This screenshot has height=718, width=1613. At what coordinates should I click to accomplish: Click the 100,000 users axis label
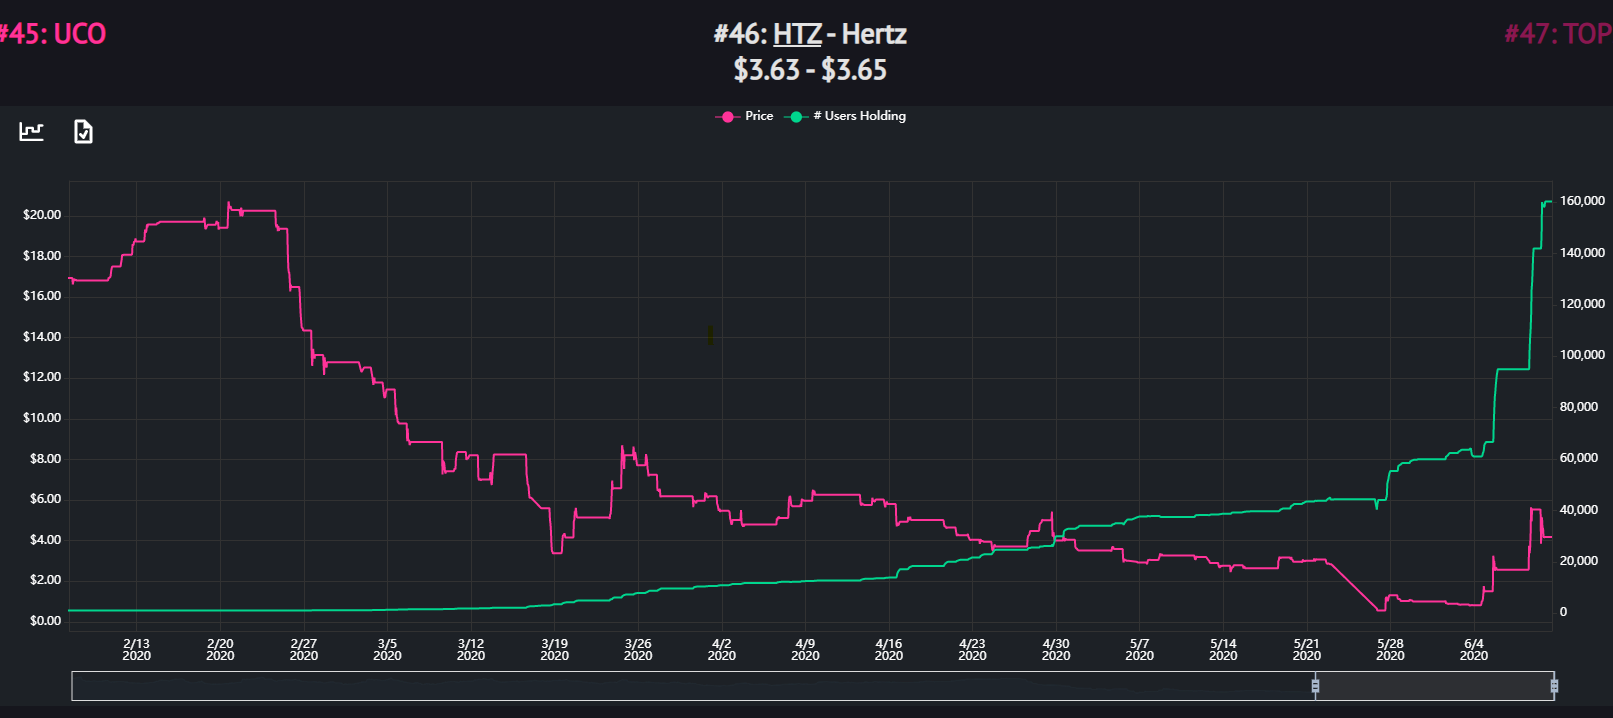(x=1582, y=355)
